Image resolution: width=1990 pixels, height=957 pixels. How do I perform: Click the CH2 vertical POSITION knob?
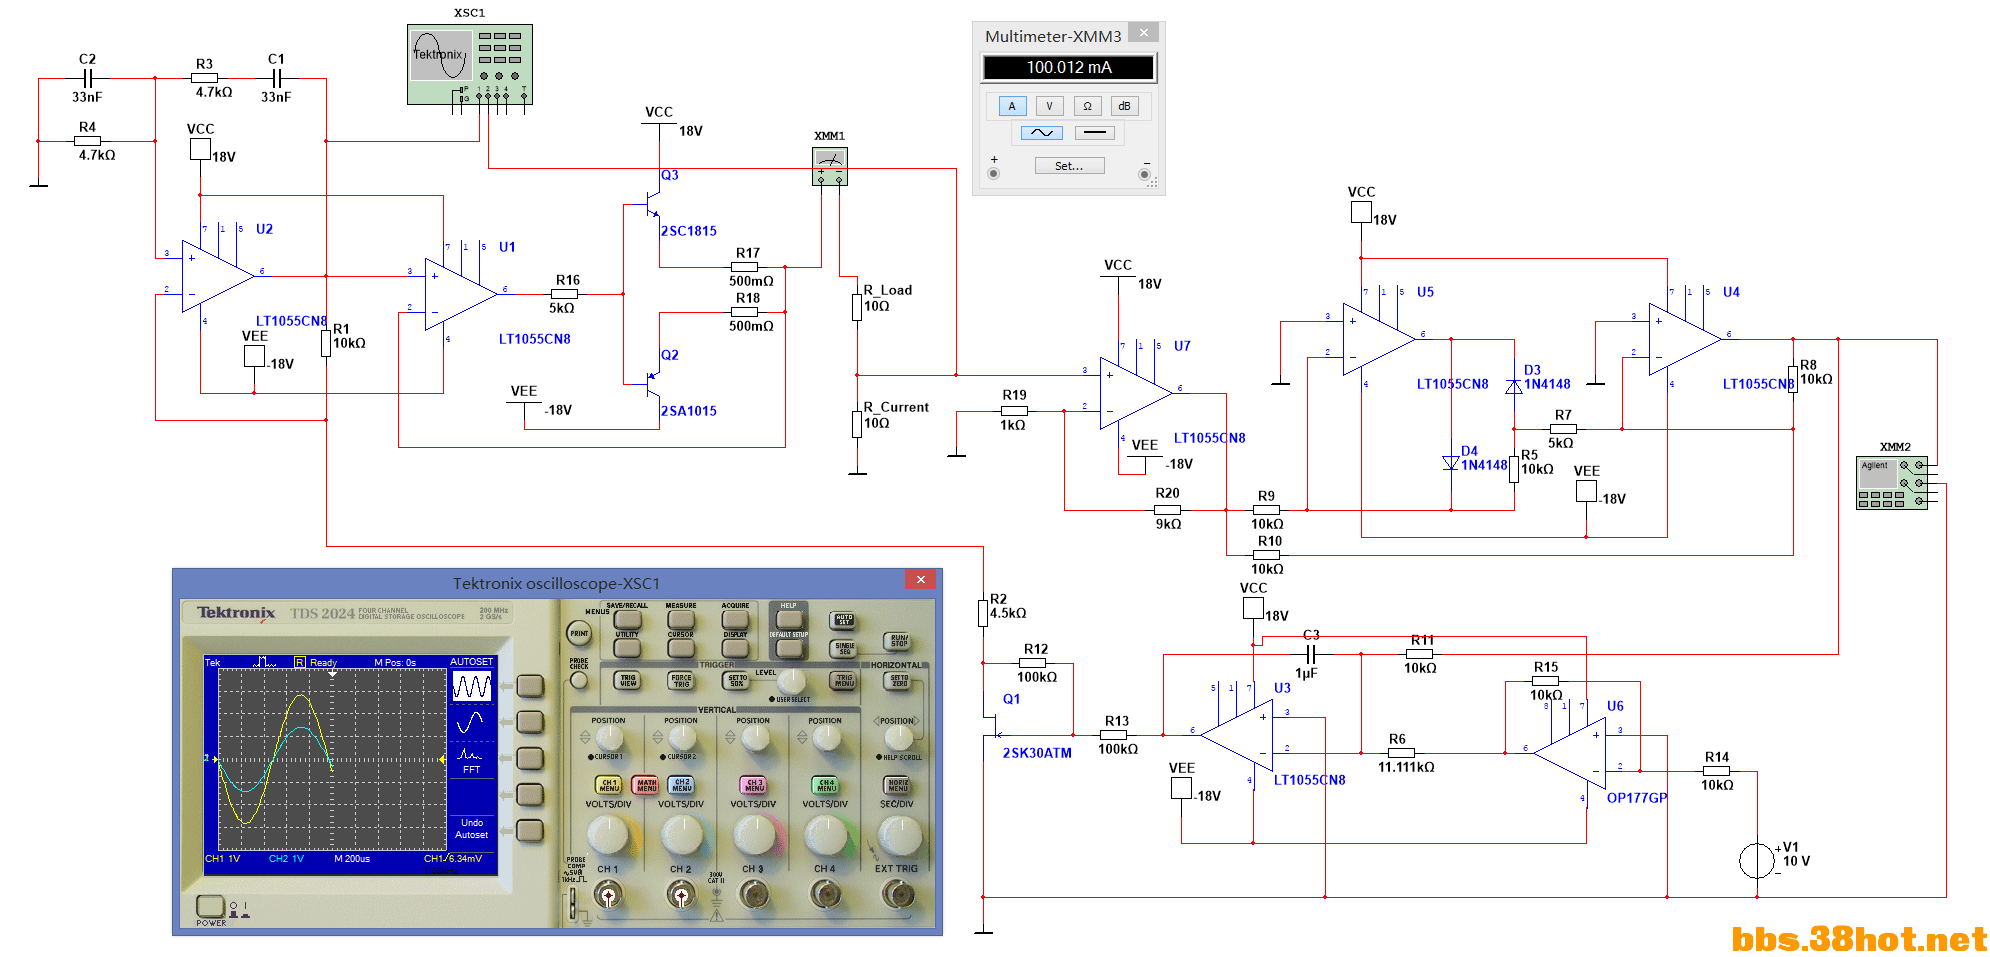(682, 738)
